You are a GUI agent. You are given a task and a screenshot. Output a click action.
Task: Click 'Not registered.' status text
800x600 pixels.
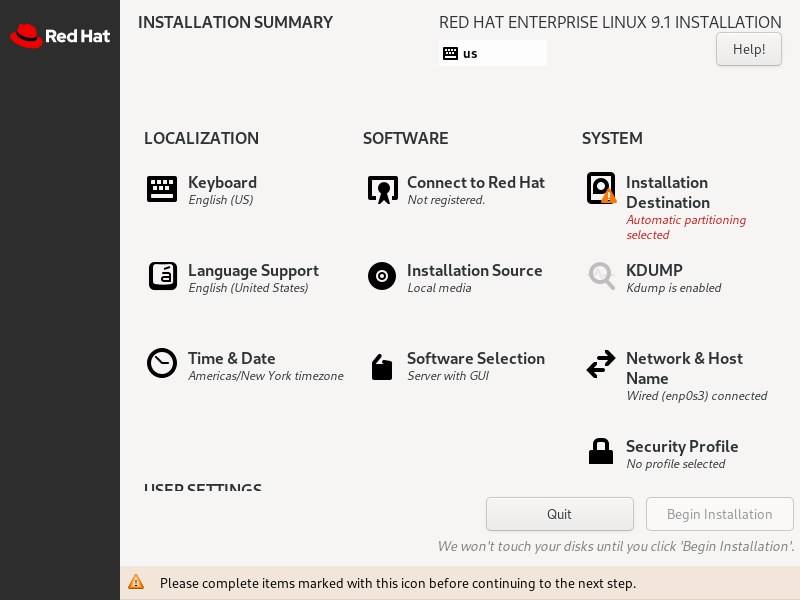point(446,200)
